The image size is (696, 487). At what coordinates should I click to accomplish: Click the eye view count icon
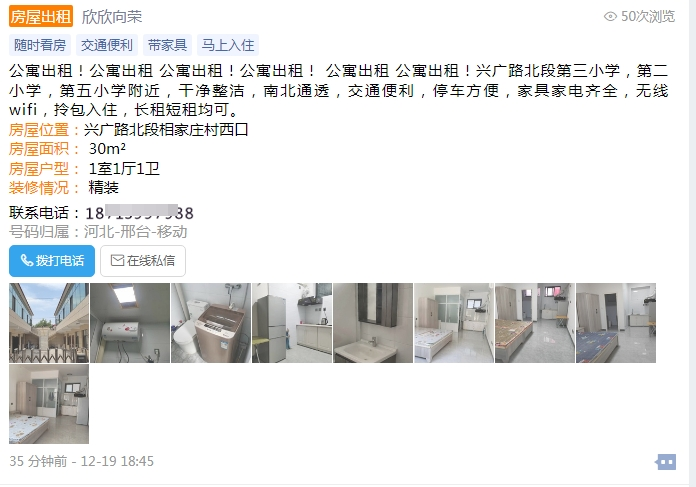click(610, 16)
